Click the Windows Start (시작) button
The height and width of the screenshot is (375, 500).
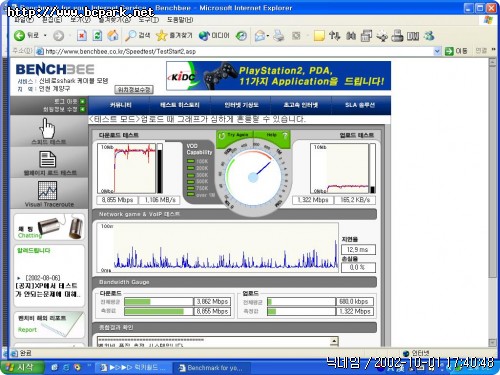(x=22, y=367)
